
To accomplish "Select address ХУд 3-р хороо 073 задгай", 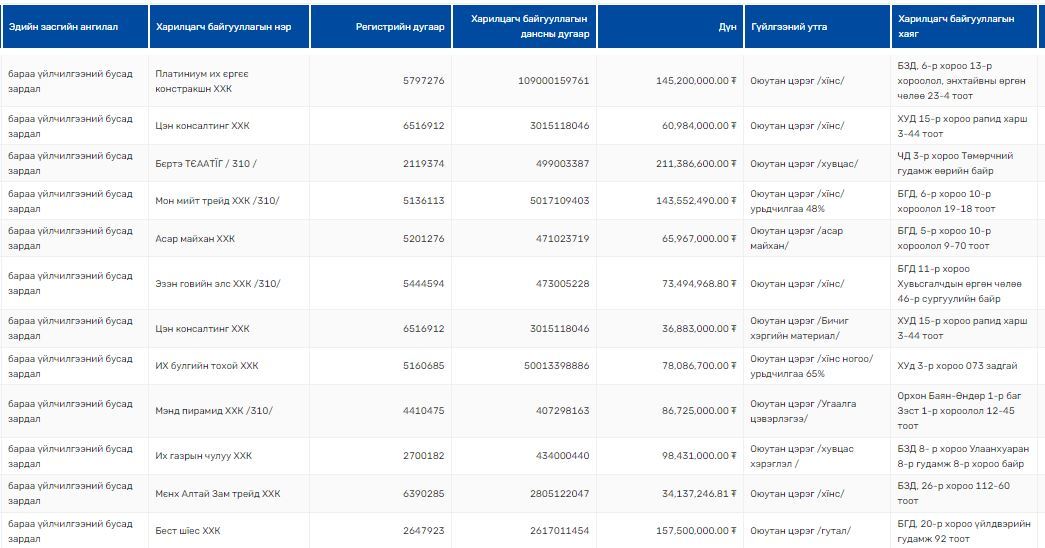I will tap(957, 366).
